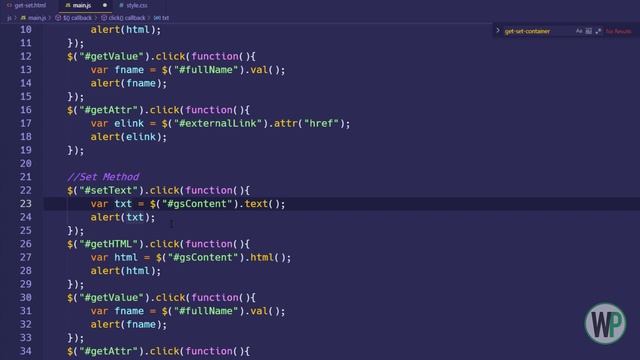This screenshot has width=640, height=360.
Task: Click alert(html); on line 10
Action: pos(126,29)
